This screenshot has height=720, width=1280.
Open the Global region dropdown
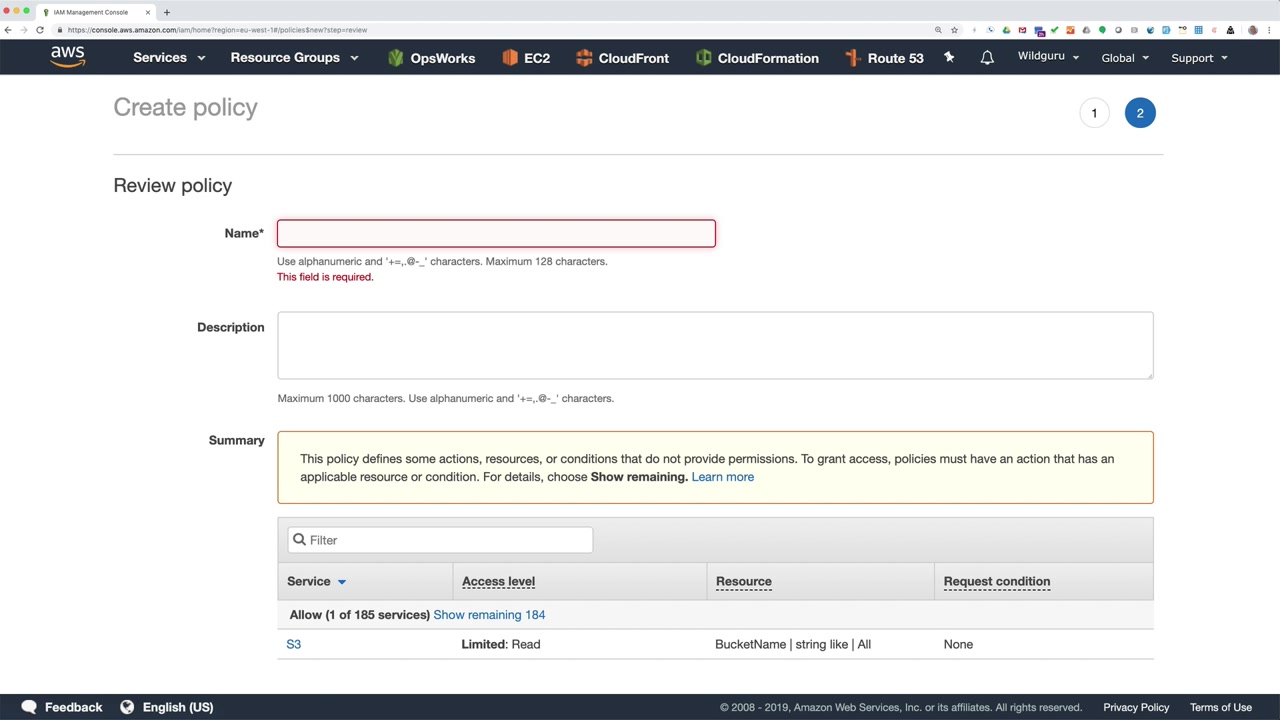pyautogui.click(x=1125, y=58)
